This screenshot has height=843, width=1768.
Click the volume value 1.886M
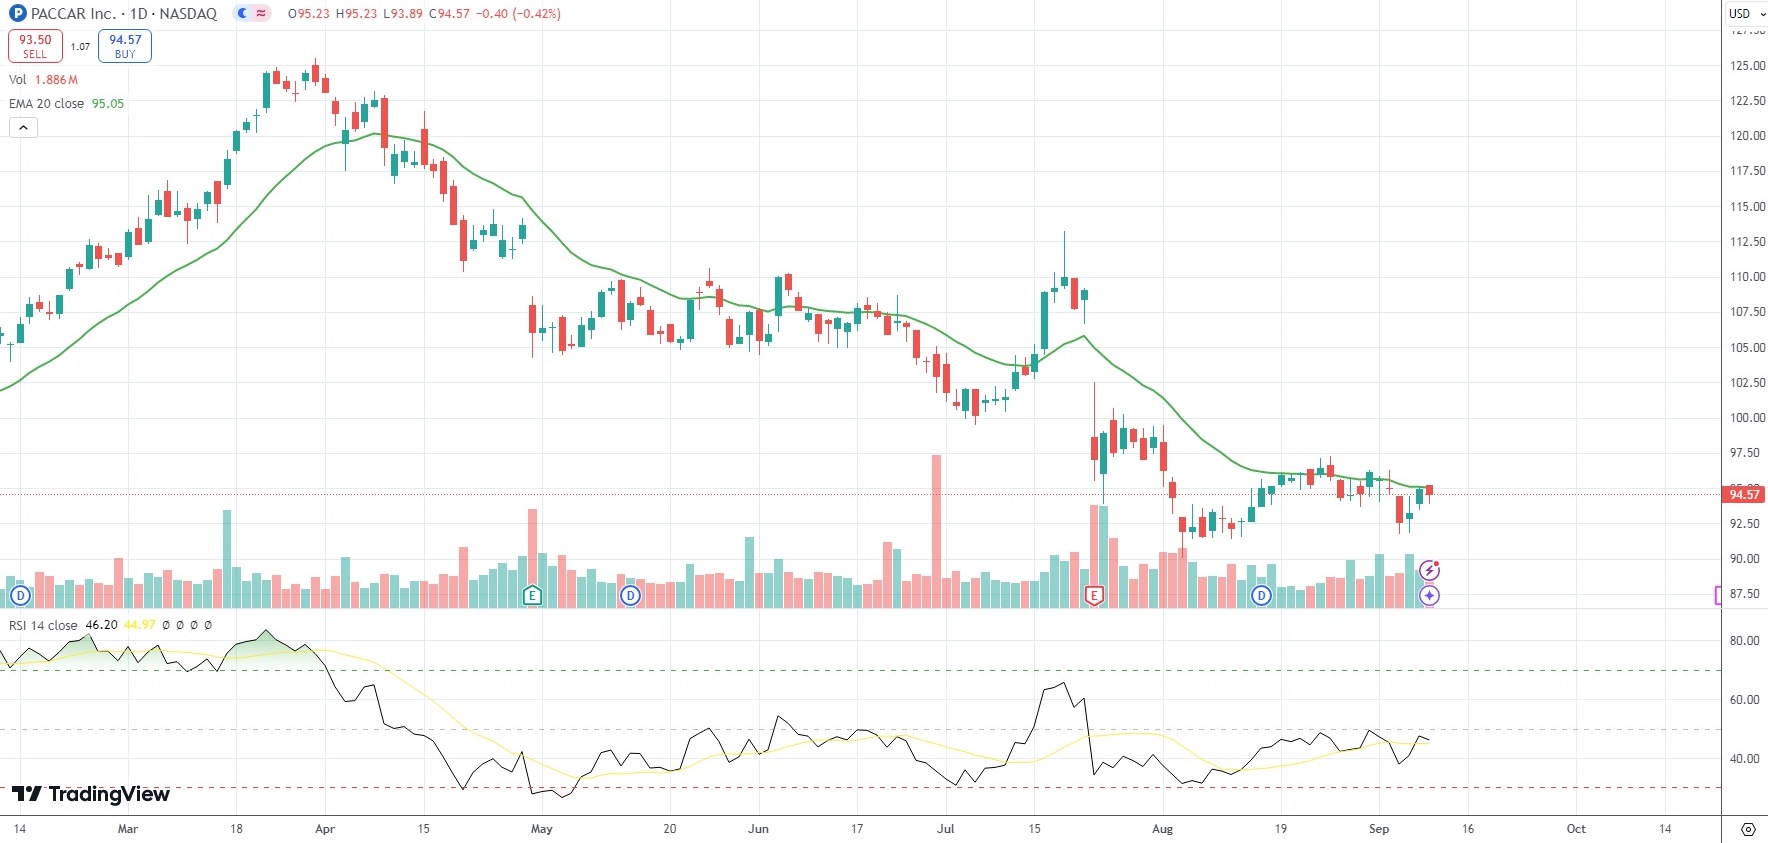[x=56, y=80]
